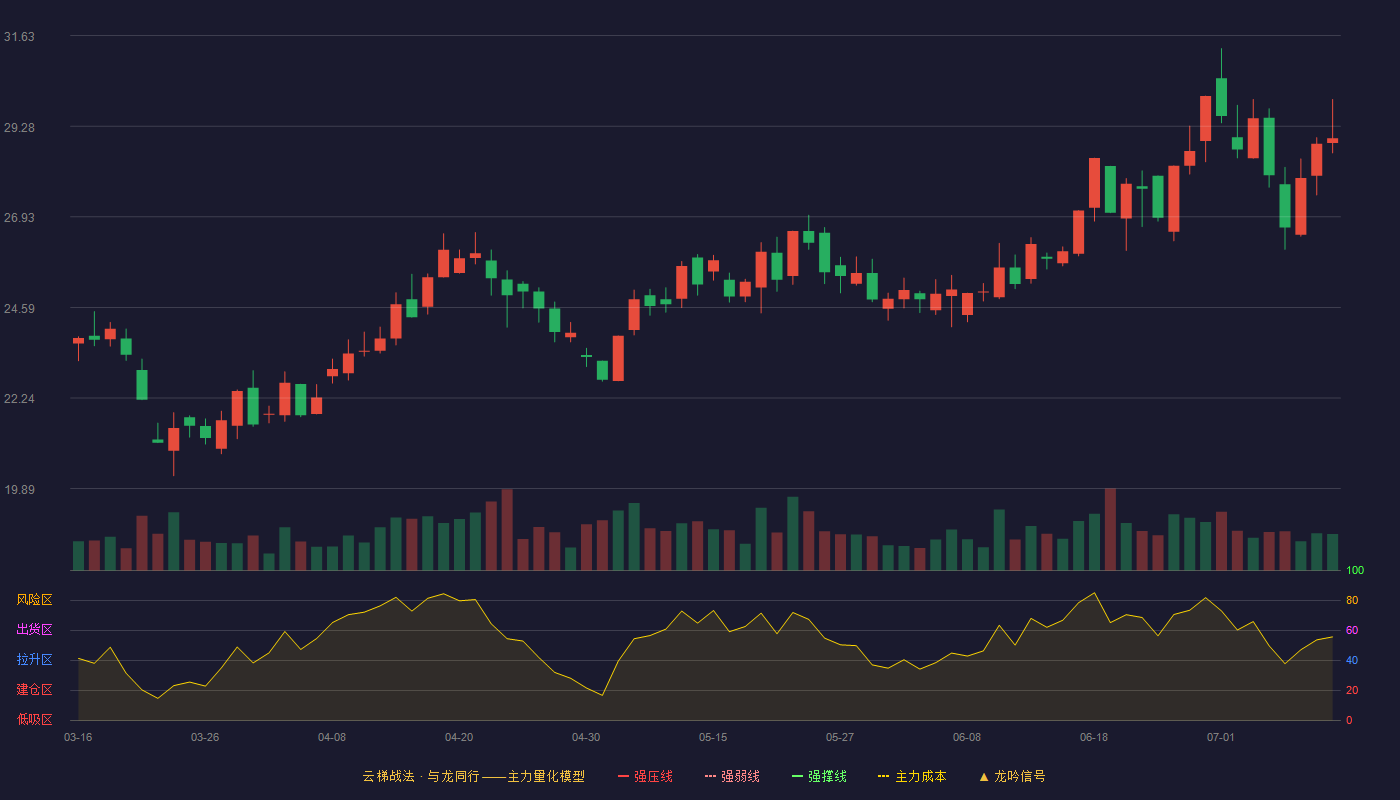Image resolution: width=1400 pixels, height=800 pixels.
Task: Click the magenta 60 indicator axis value
Action: 1352,631
